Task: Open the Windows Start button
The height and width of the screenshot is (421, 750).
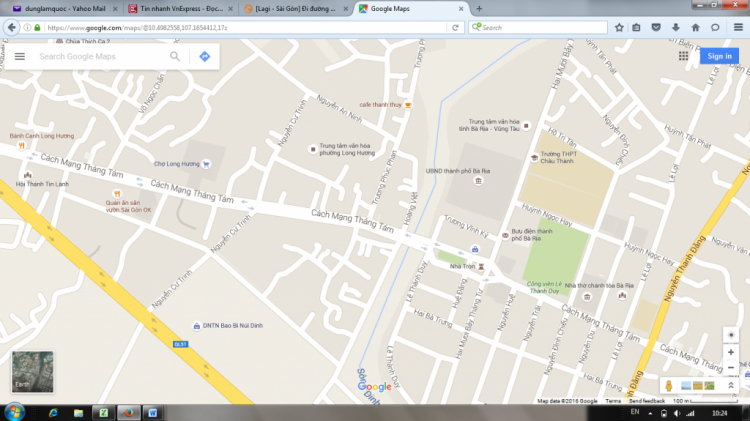Action: coord(14,412)
